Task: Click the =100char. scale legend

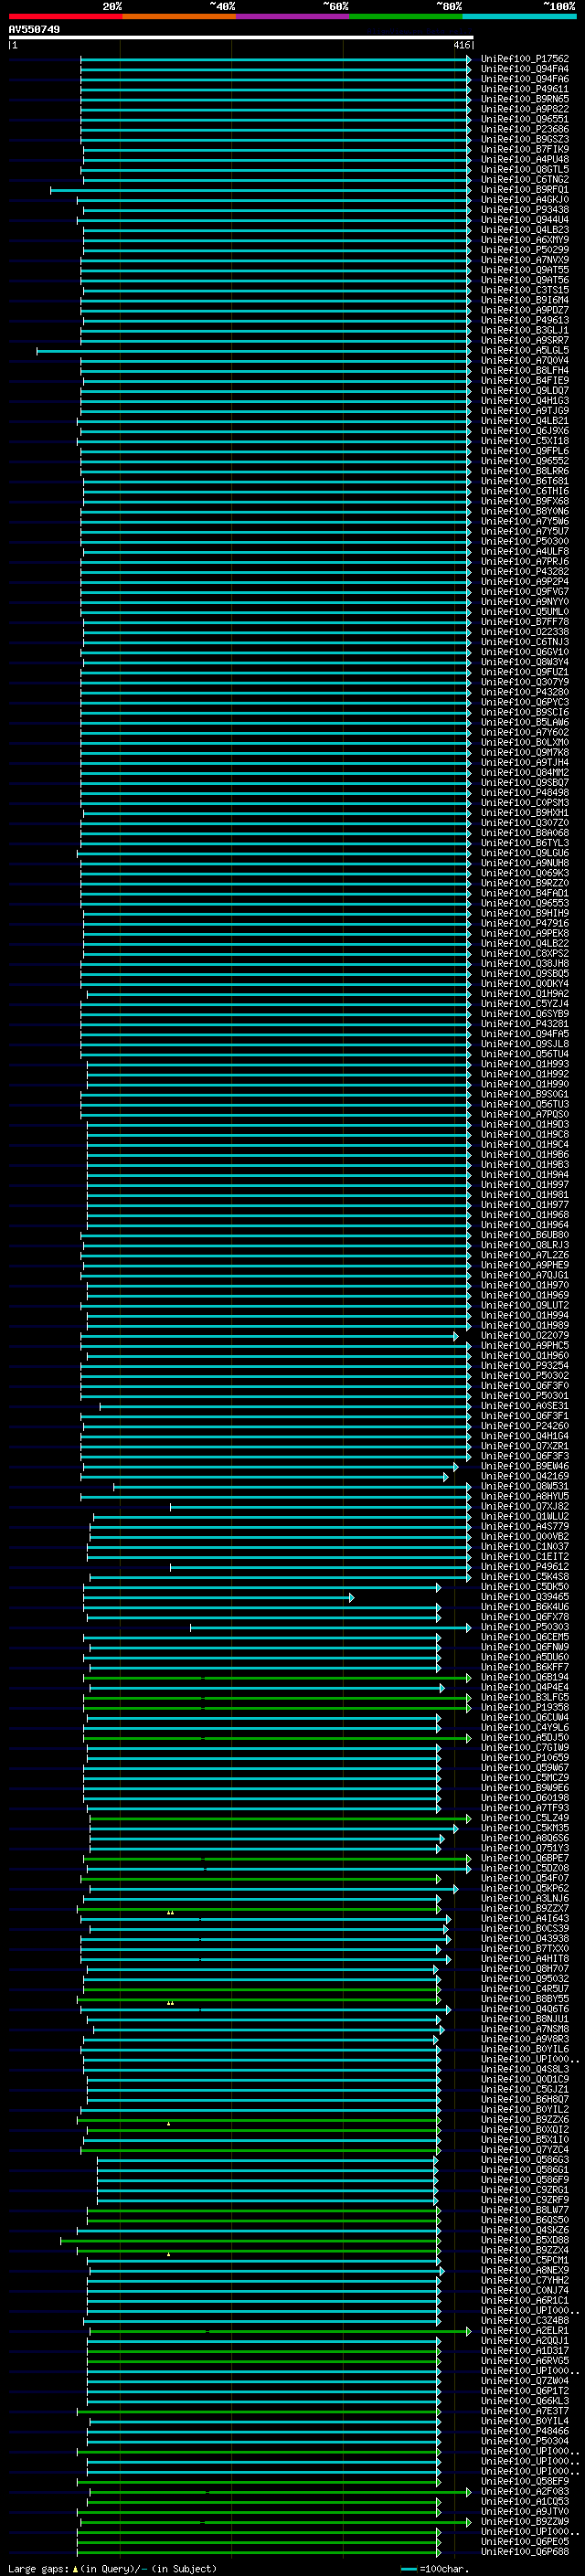Action: point(434,2569)
